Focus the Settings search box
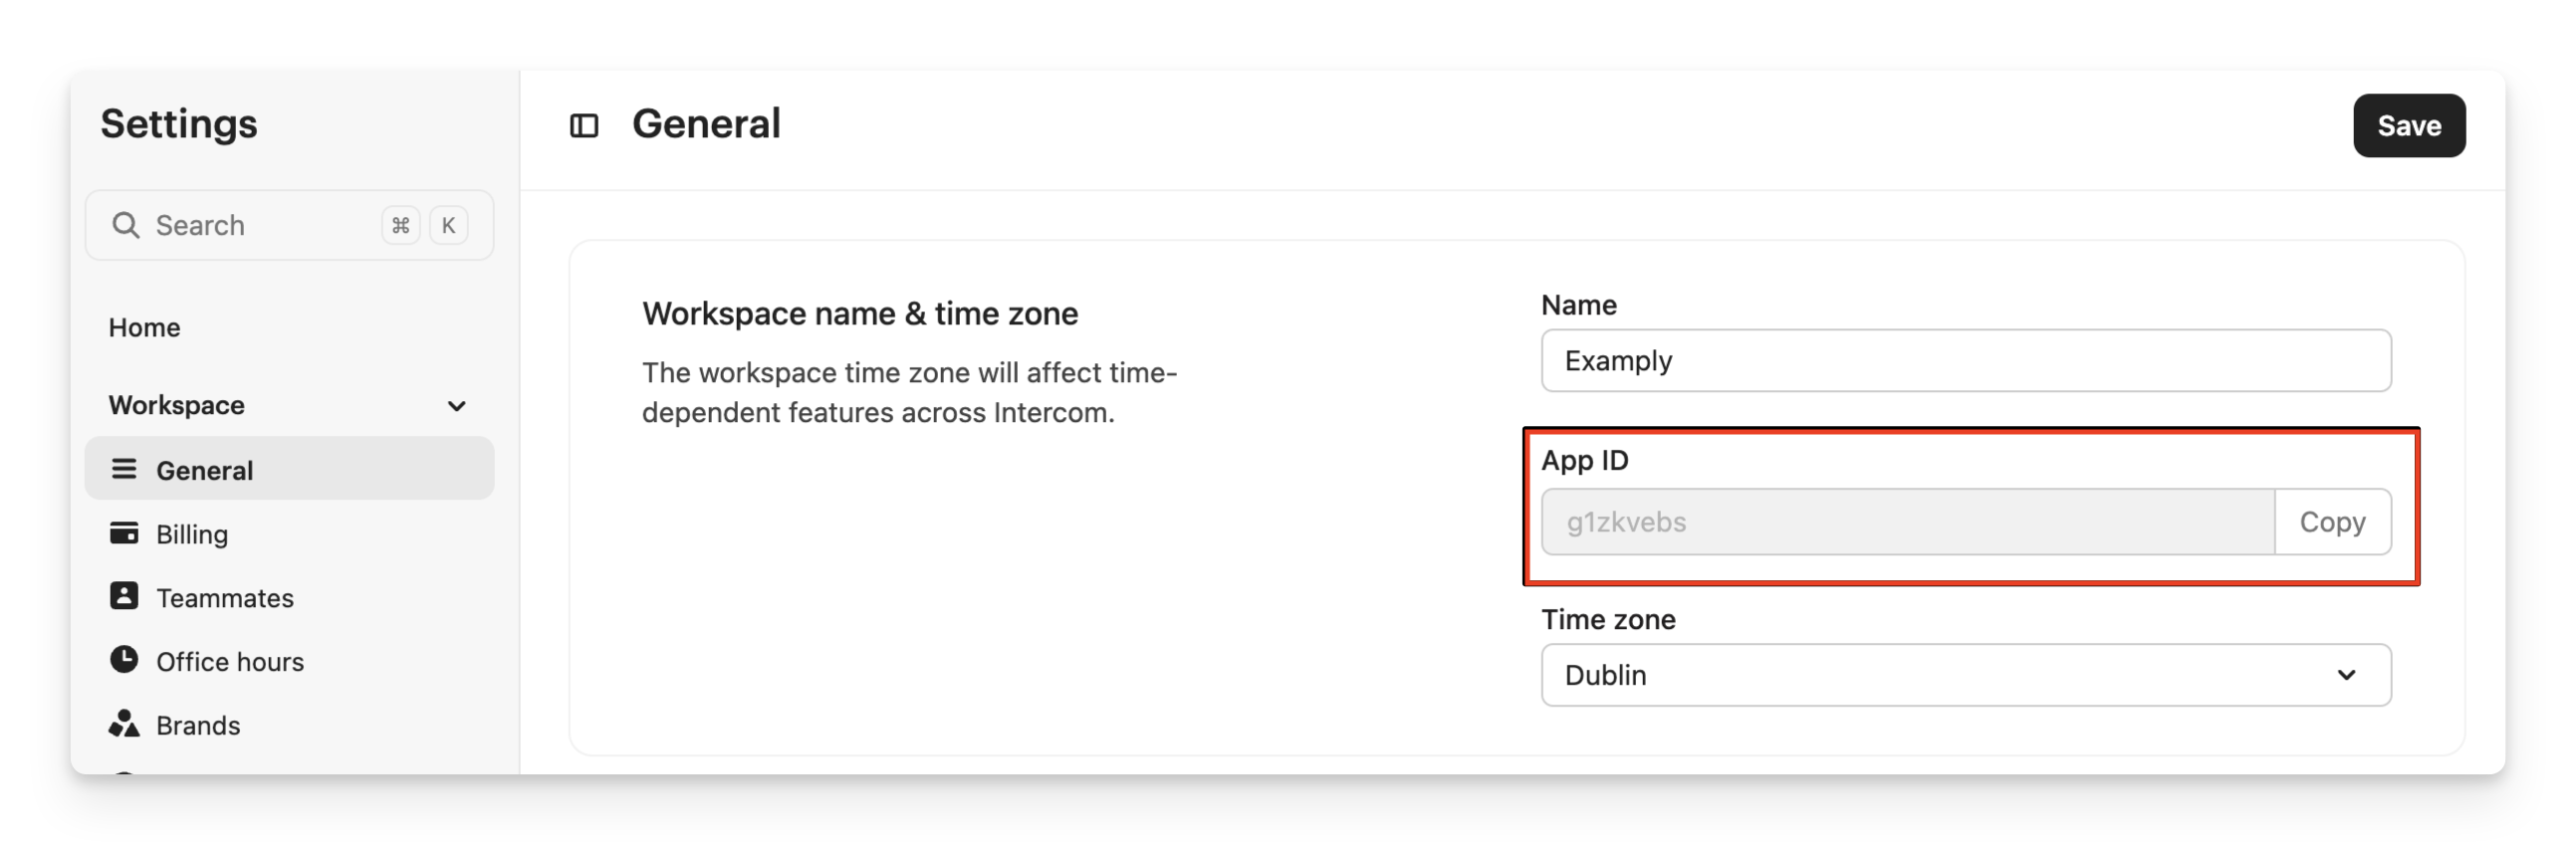 260,226
